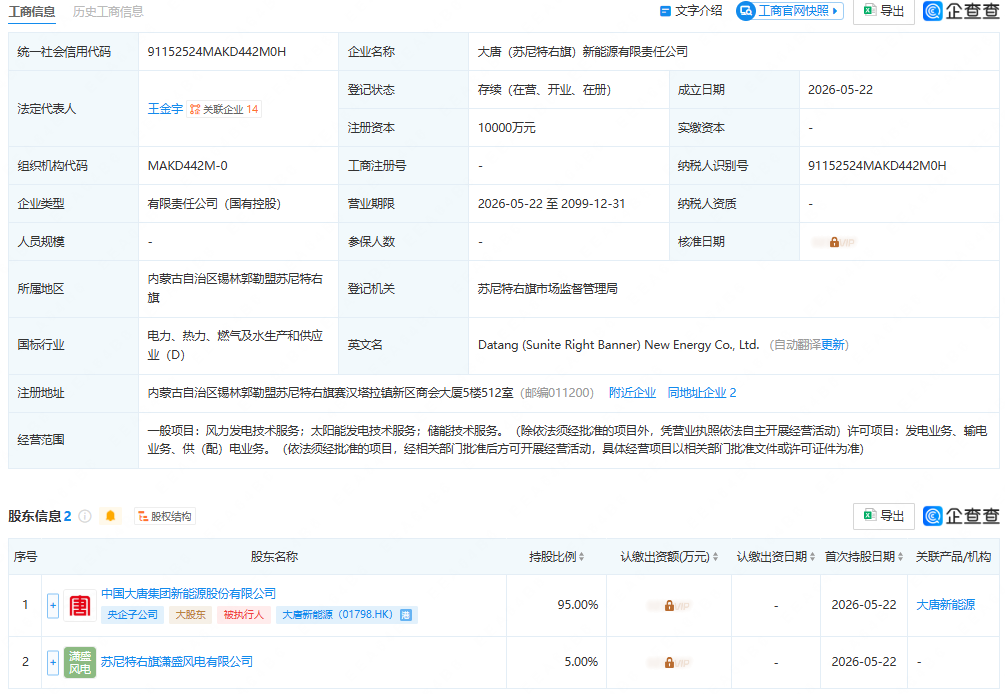Open 大唐新能源 related product link
Screen dimensions: 1005x694
[x=945, y=605]
